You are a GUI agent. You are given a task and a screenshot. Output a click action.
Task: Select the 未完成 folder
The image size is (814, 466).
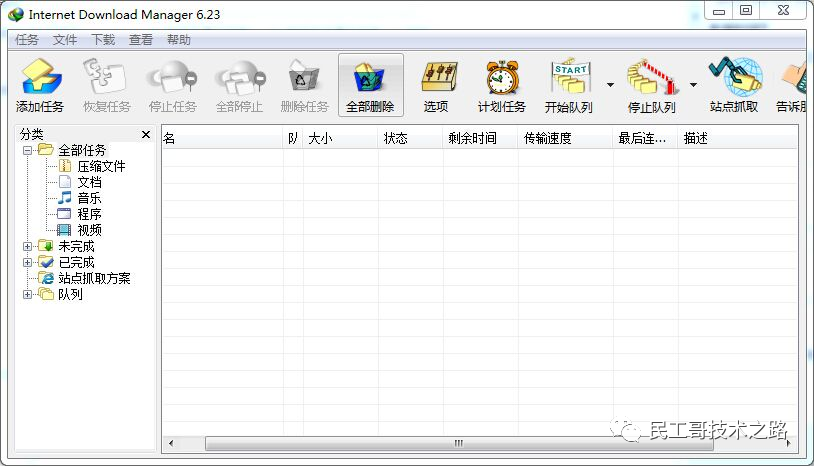67,246
